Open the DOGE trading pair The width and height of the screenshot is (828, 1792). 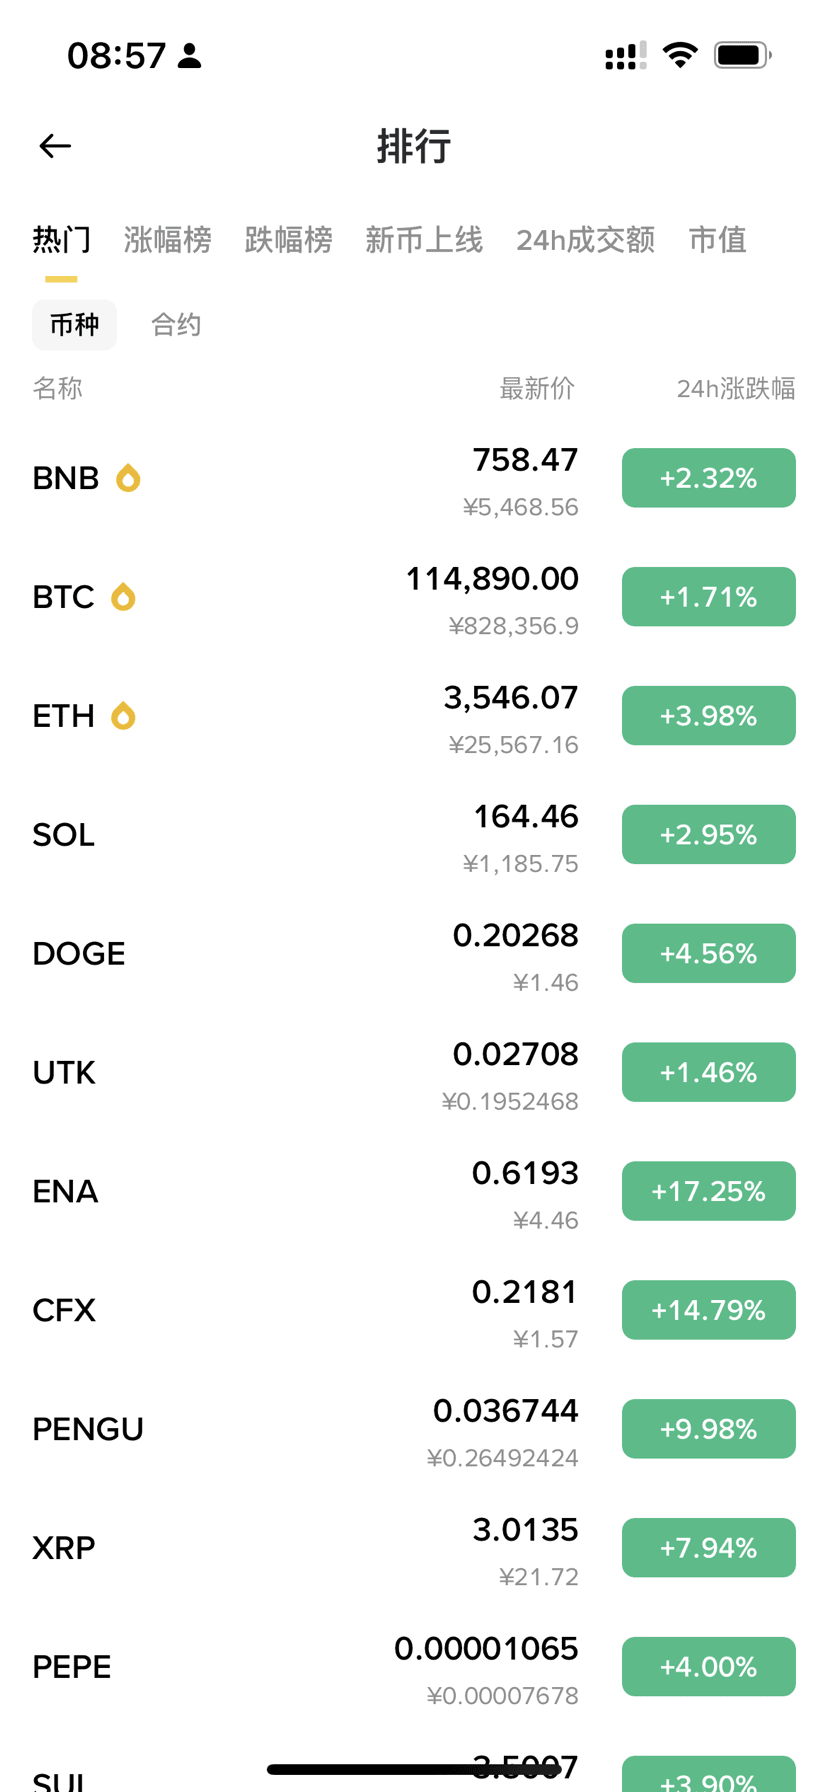pyautogui.click(x=414, y=954)
